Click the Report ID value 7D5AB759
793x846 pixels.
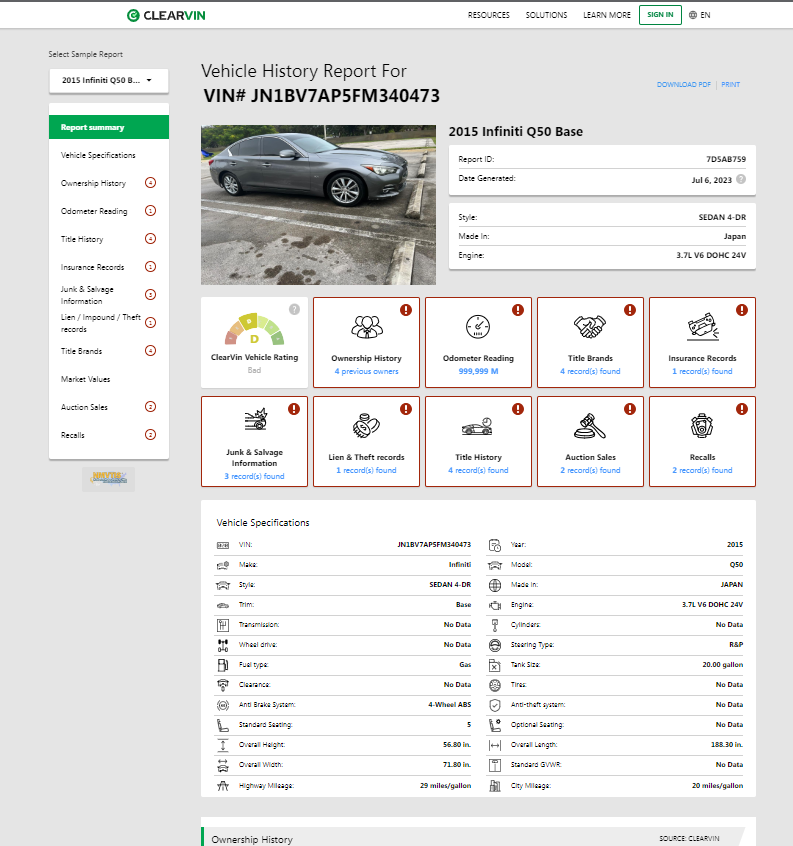726,159
